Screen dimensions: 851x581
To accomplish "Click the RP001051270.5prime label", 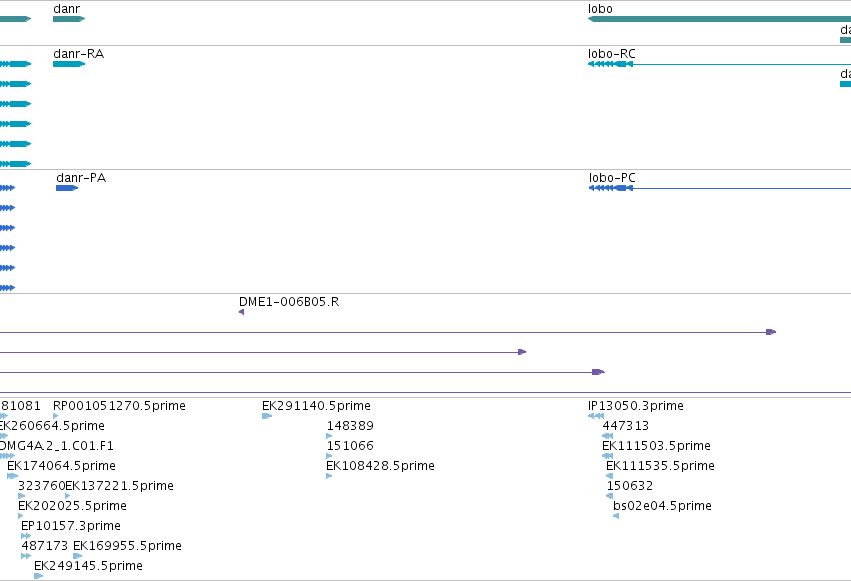I will pyautogui.click(x=119, y=406).
